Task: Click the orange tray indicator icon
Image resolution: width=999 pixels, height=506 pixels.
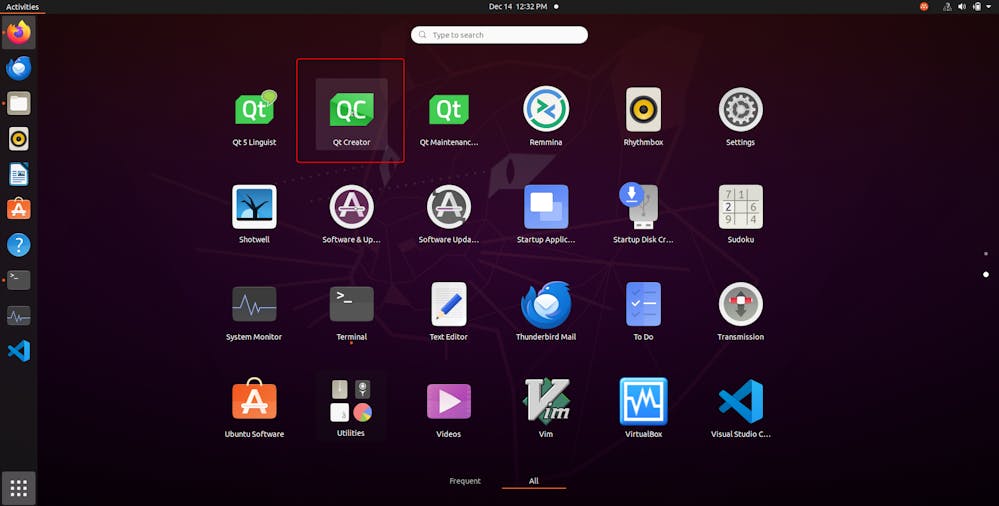Action: 924,6
